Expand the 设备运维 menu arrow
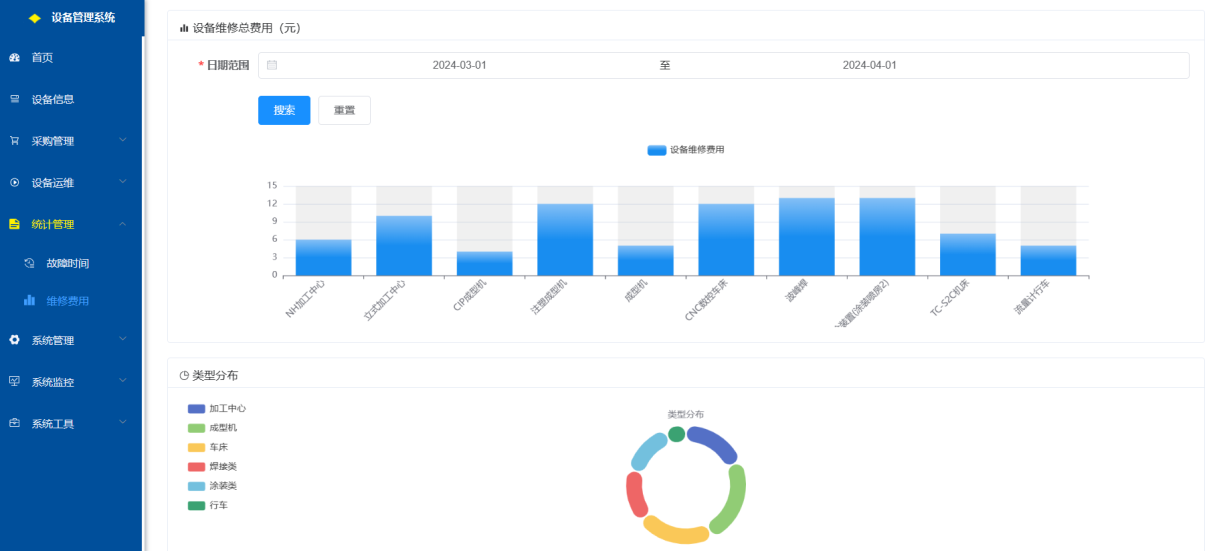The image size is (1215, 551). point(123,182)
